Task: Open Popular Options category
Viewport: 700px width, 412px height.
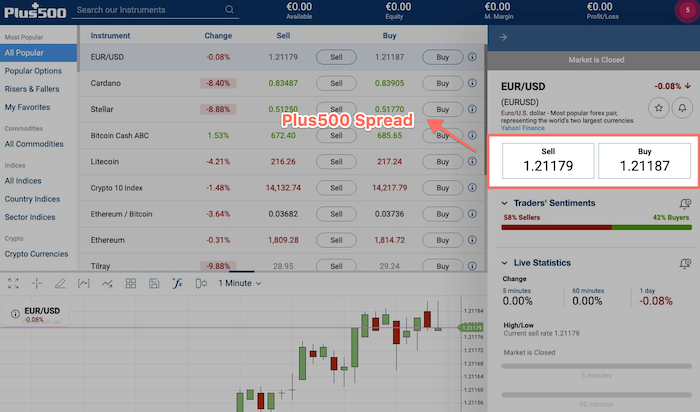Action: (33, 71)
